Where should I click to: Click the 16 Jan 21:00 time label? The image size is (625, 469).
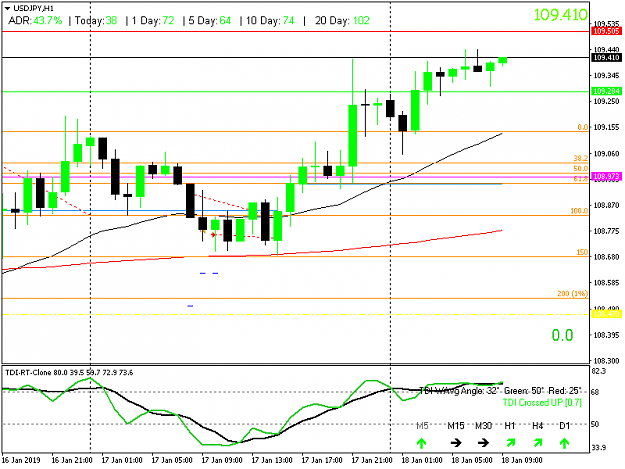(x=72, y=460)
